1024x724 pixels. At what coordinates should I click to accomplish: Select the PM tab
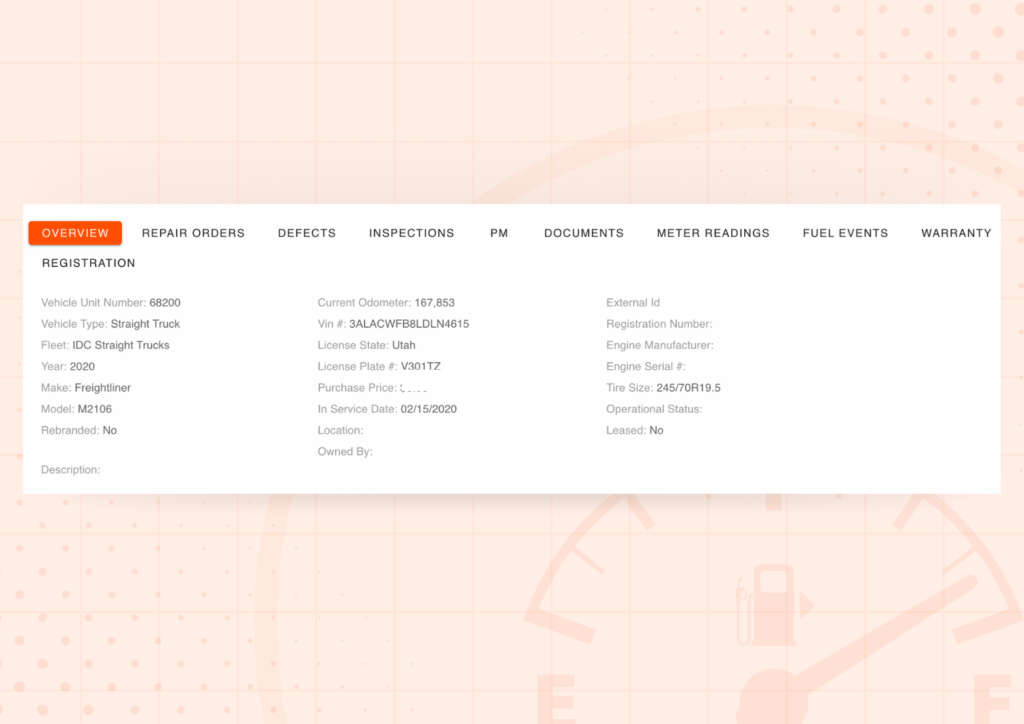tap(499, 233)
